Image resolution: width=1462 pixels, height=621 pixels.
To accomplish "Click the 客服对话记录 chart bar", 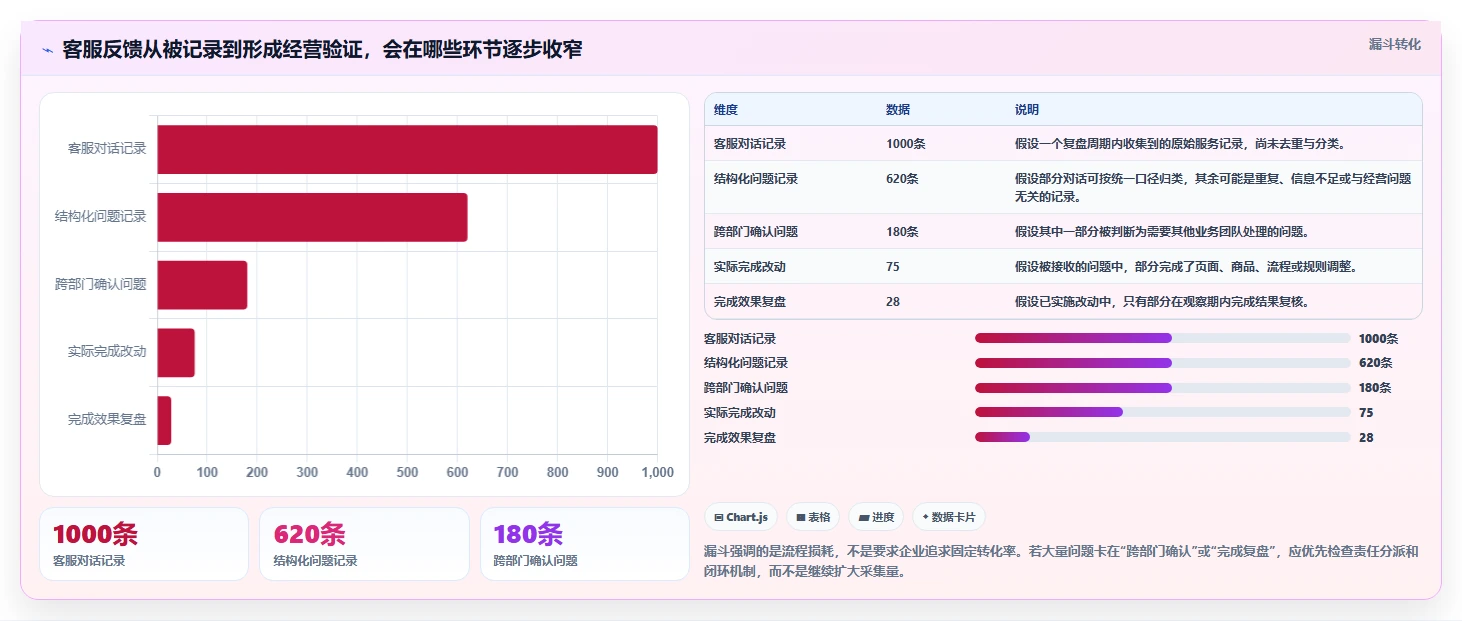I will click(x=407, y=149).
